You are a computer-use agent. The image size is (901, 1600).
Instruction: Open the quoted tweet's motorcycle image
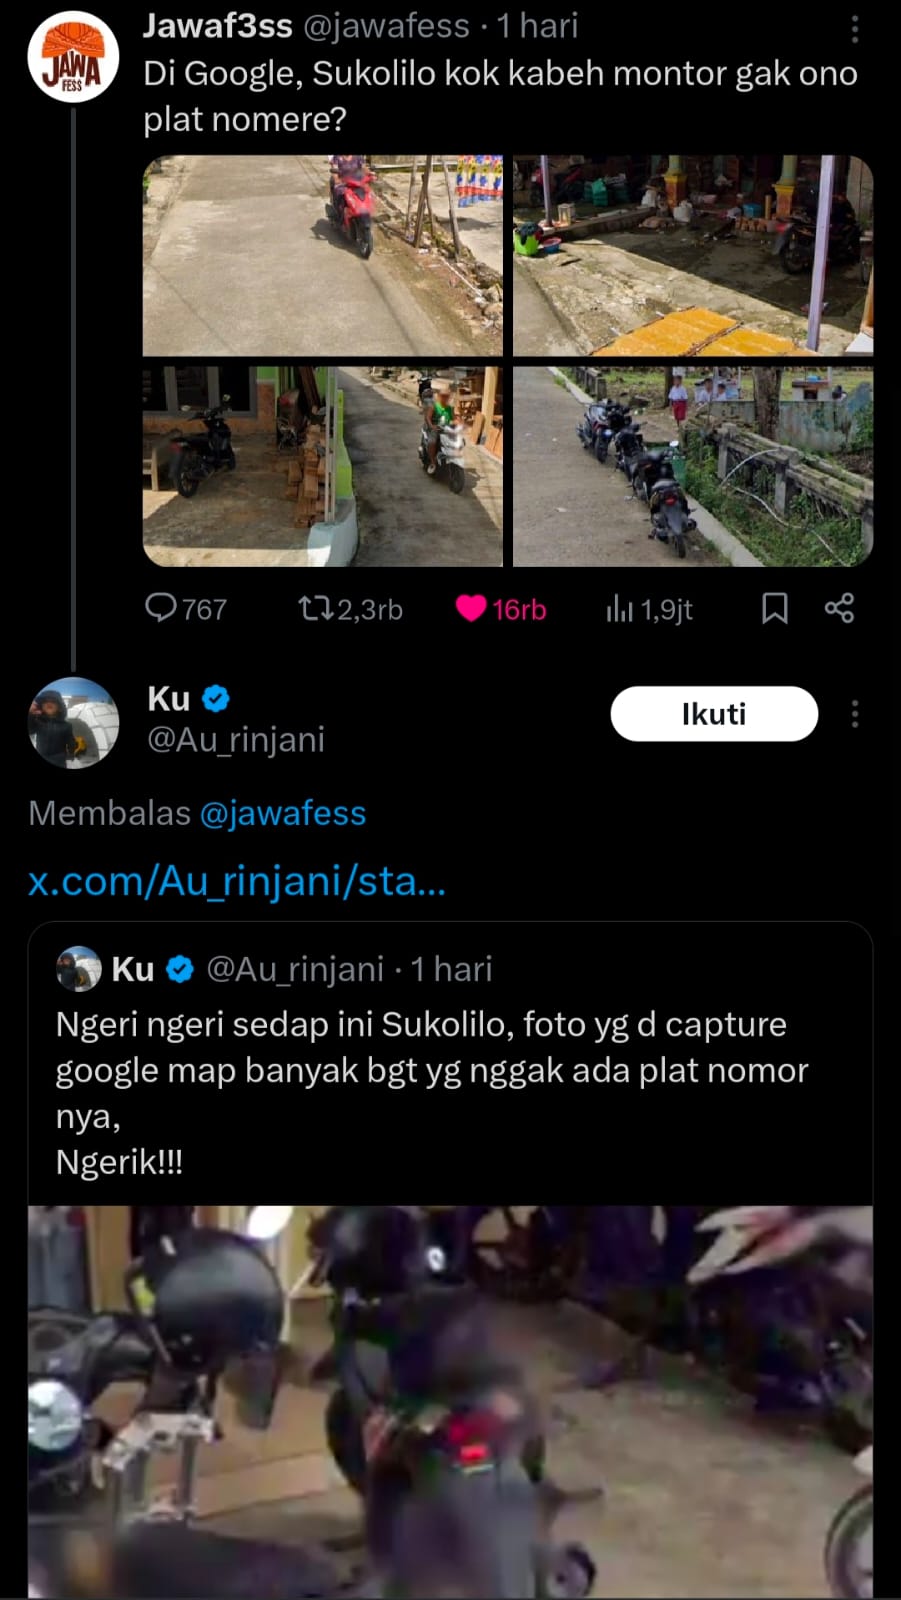point(450,1400)
